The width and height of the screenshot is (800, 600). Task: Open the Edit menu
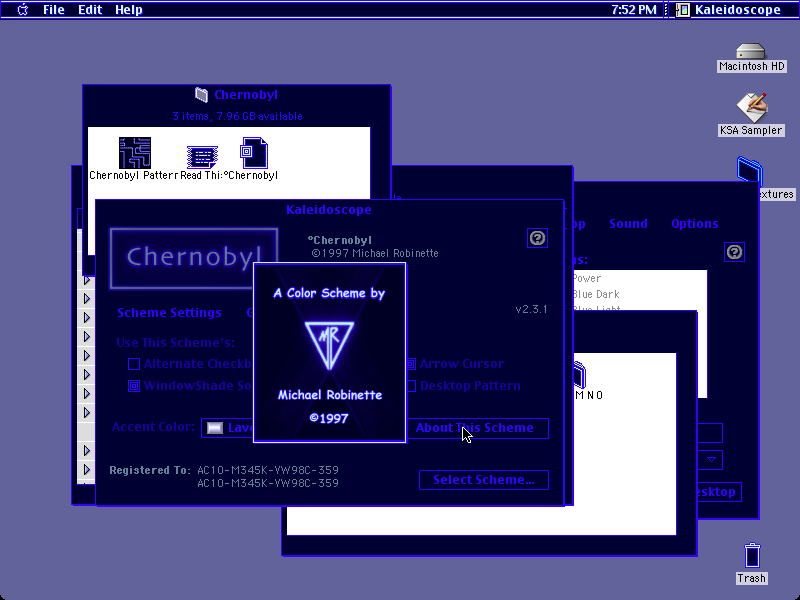point(90,10)
